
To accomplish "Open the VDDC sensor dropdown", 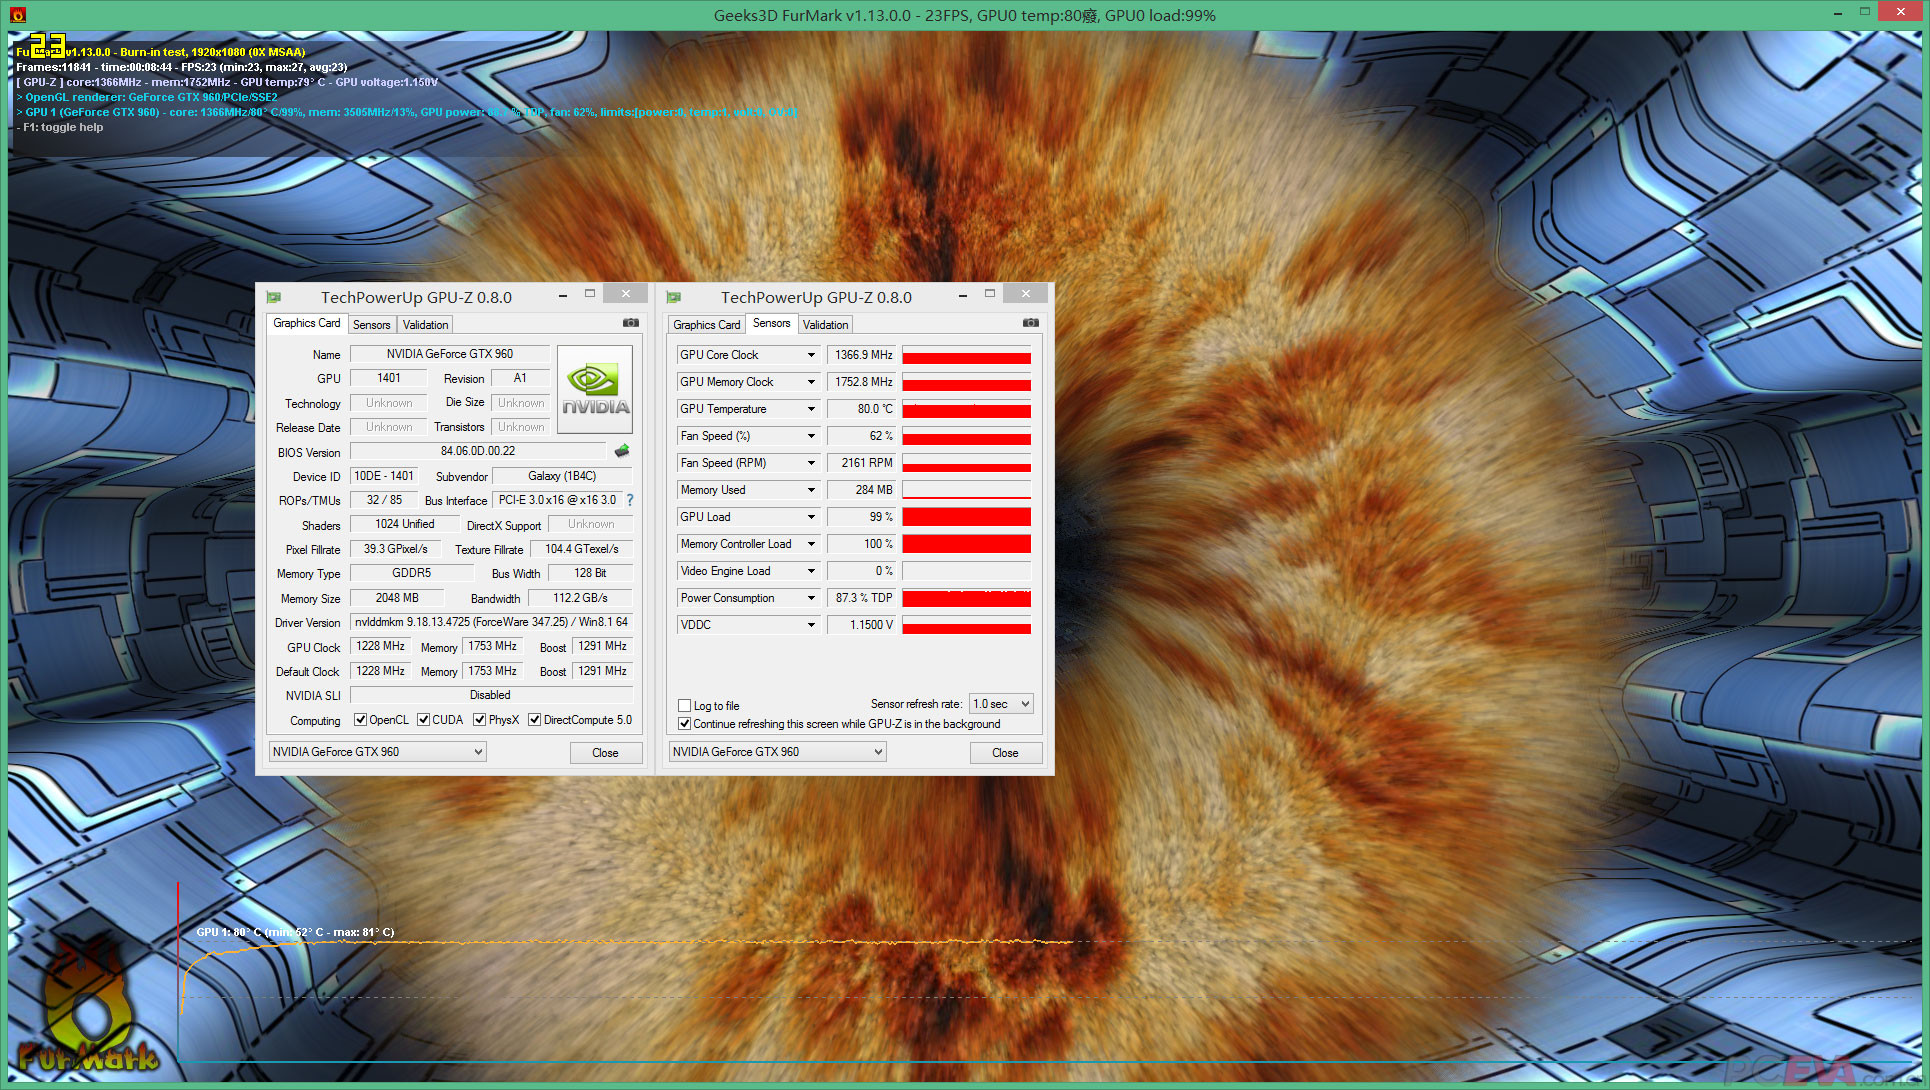I will coord(811,625).
